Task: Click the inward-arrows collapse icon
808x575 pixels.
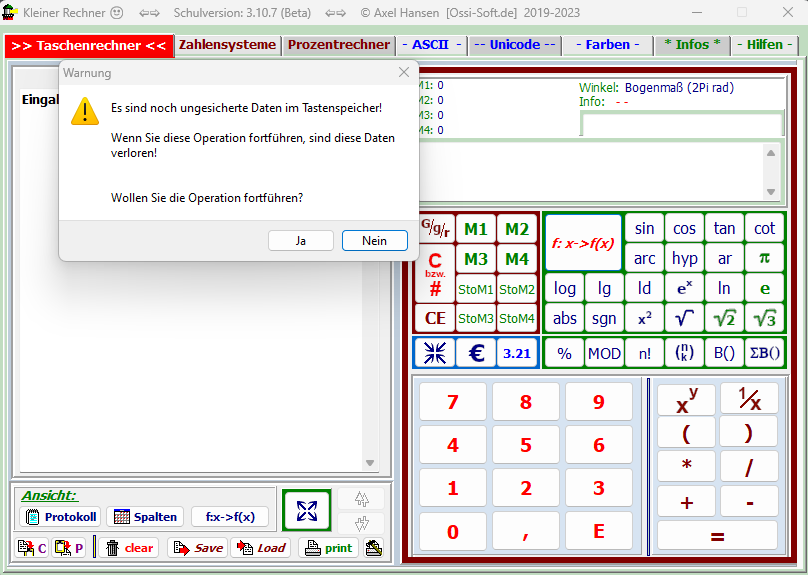Action: click(x=435, y=352)
